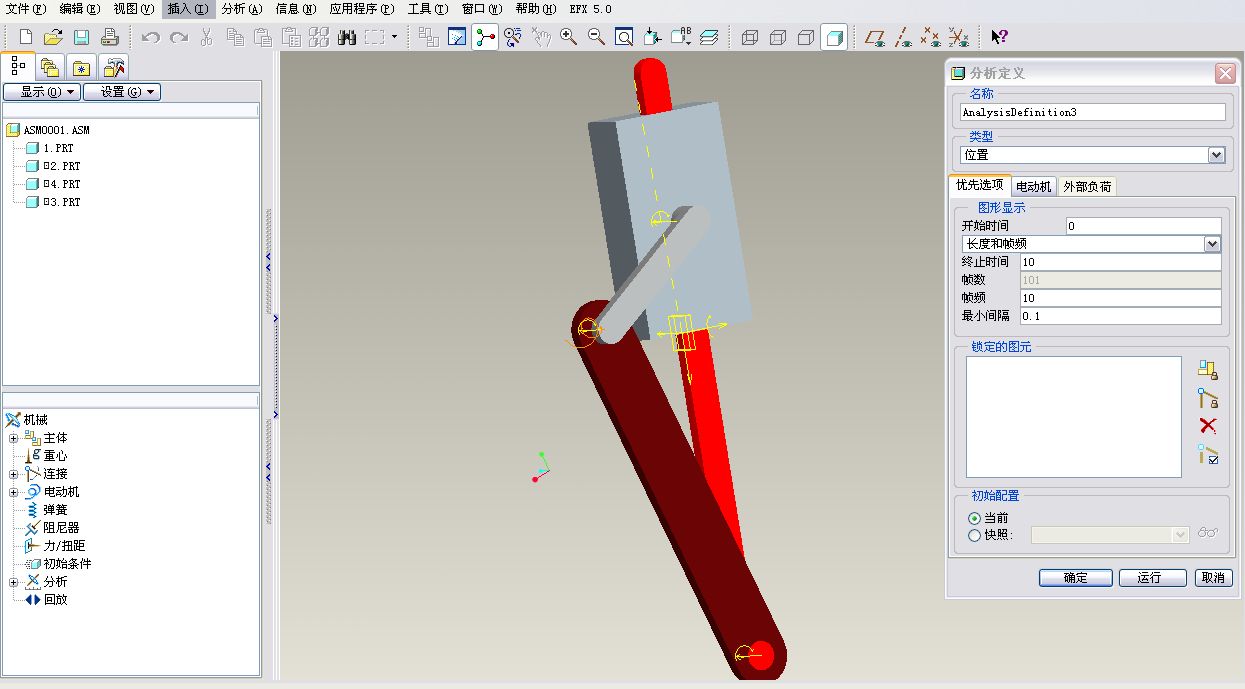Image resolution: width=1245 pixels, height=689 pixels.
Task: Click the 确定 button
Action: click(x=1076, y=578)
